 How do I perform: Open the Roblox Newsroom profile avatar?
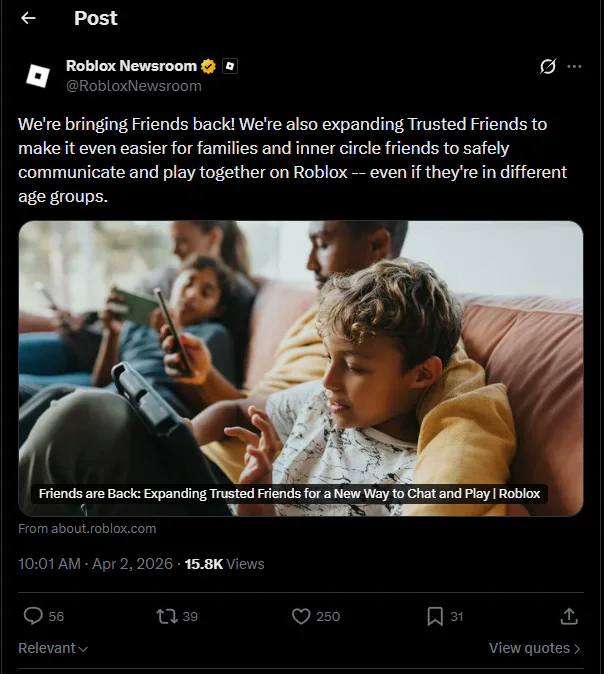(38, 76)
